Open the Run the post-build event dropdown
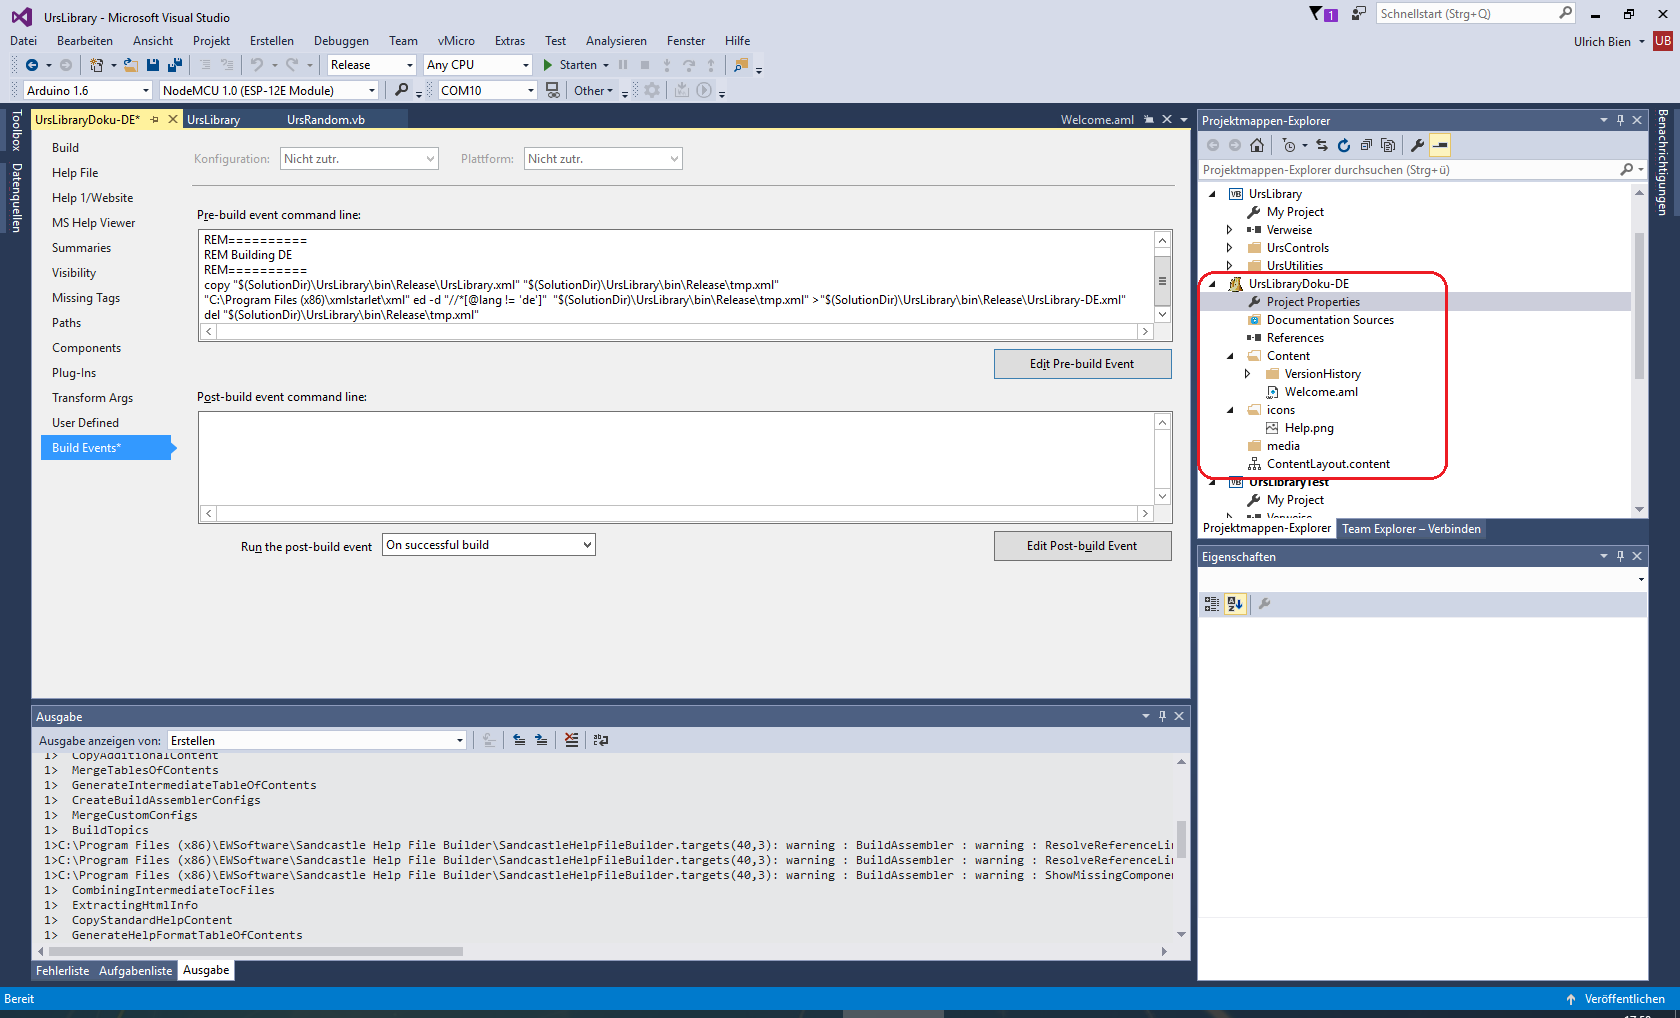The image size is (1680, 1018). pos(489,545)
